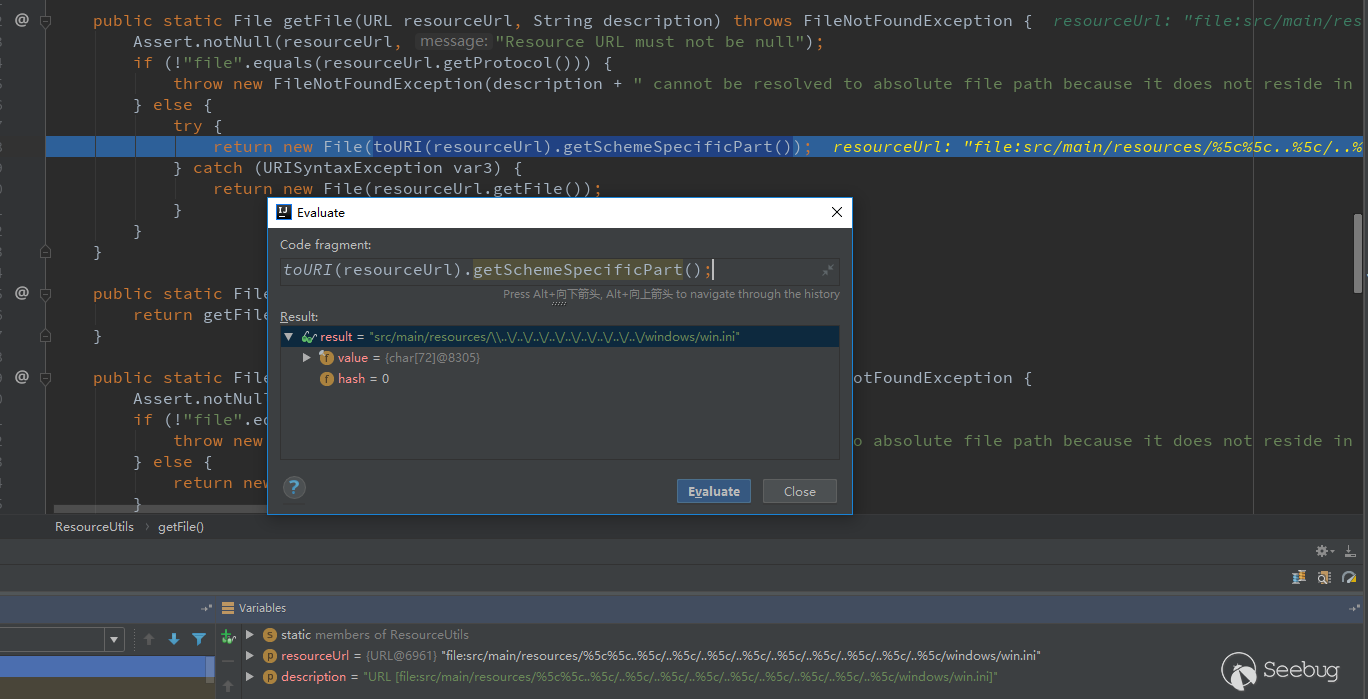This screenshot has height=699, width=1368.
Task: Fold the third method throwing FileNotFoundException
Action: coord(46,378)
